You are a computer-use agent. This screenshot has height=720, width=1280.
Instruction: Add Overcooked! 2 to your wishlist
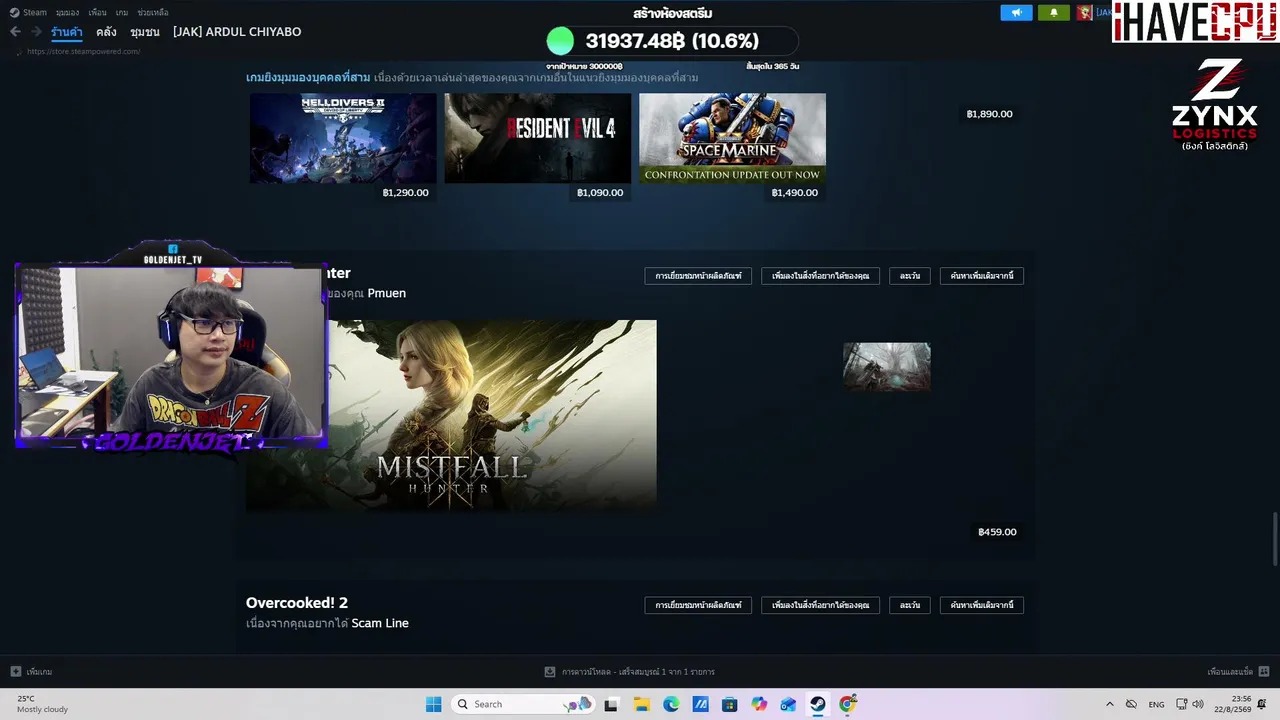click(x=821, y=605)
